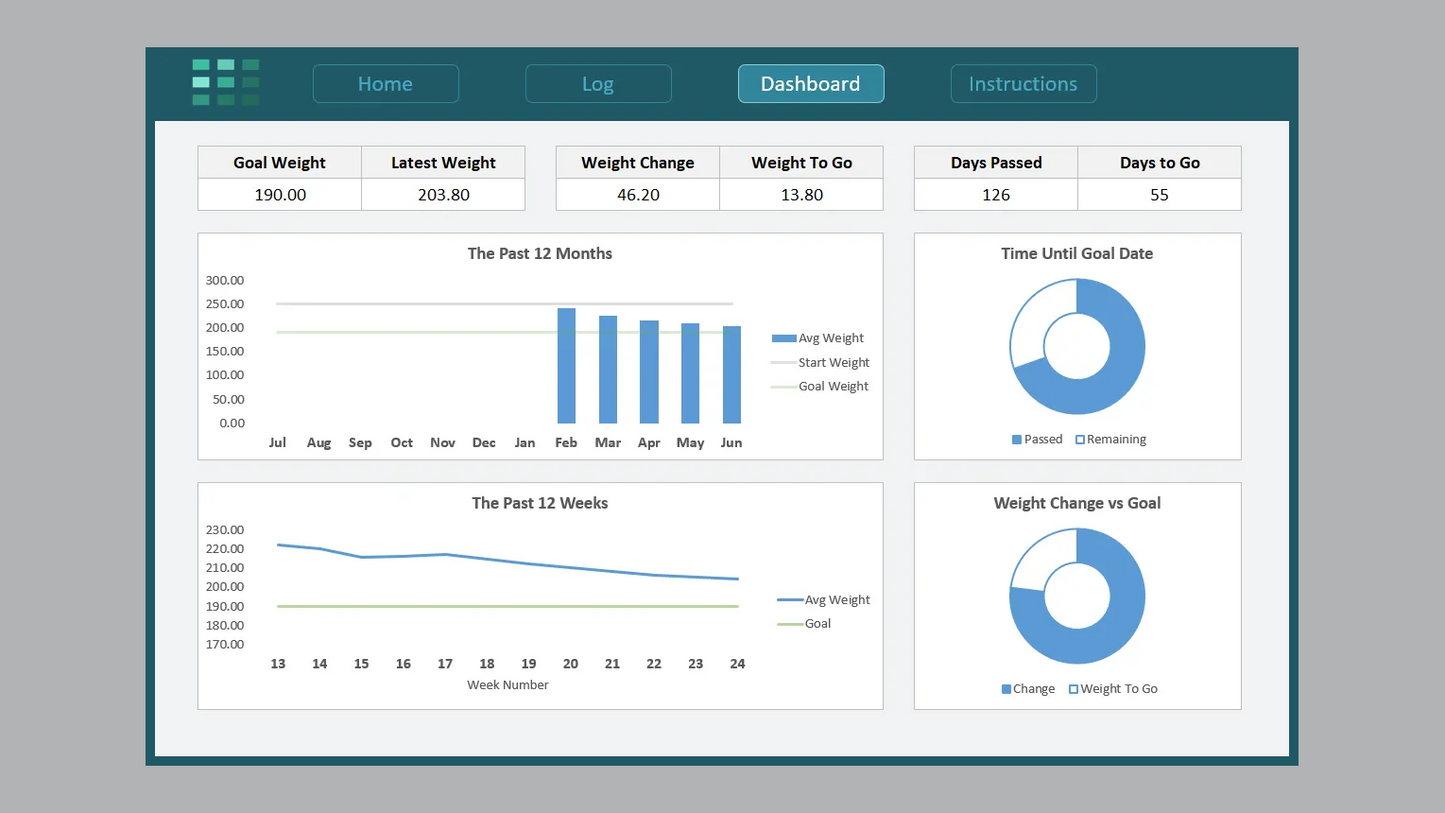Image resolution: width=1445 pixels, height=813 pixels.
Task: Select the Jun bar in monthly chart
Action: pos(732,375)
